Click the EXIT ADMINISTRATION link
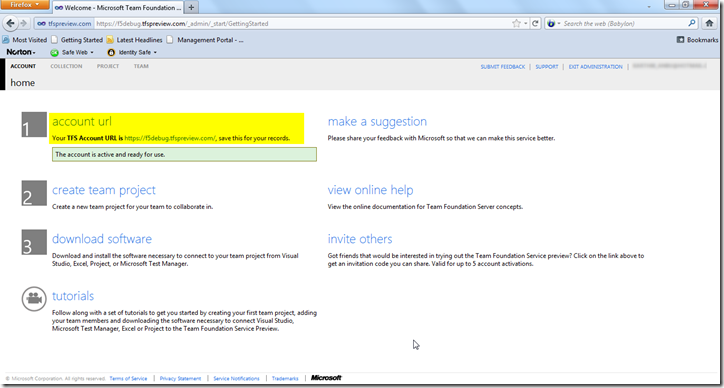Screen dimensions: 724x388 point(596,67)
